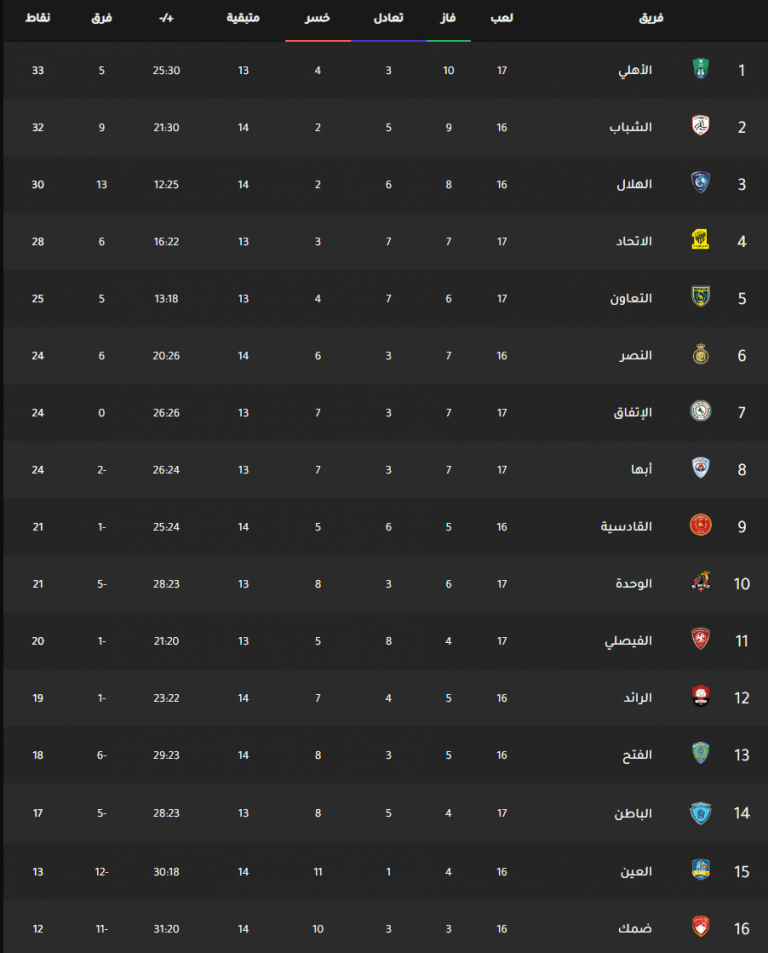This screenshot has width=768, height=953.
Task: Click the نقاط points column header
Action: point(38,18)
